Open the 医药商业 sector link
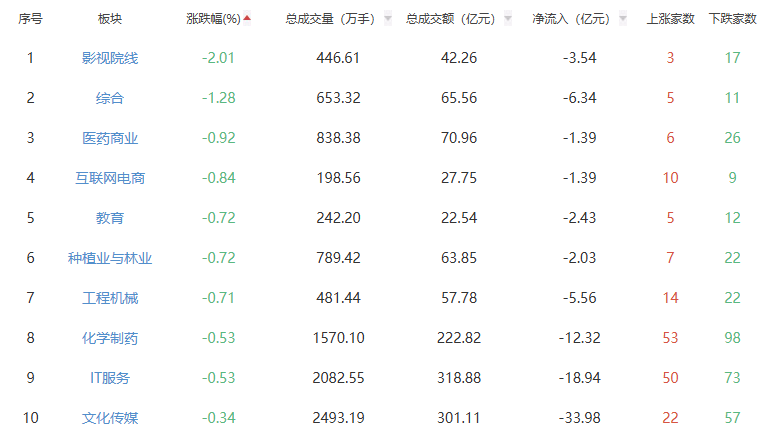781x439 pixels. click(x=110, y=138)
